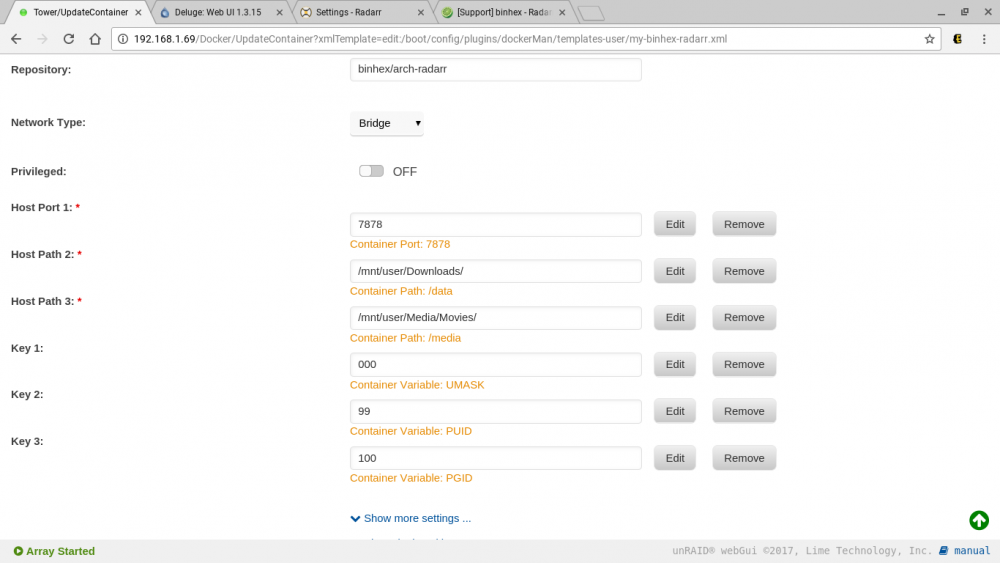Click the Container Port: 7878 text

pos(400,244)
